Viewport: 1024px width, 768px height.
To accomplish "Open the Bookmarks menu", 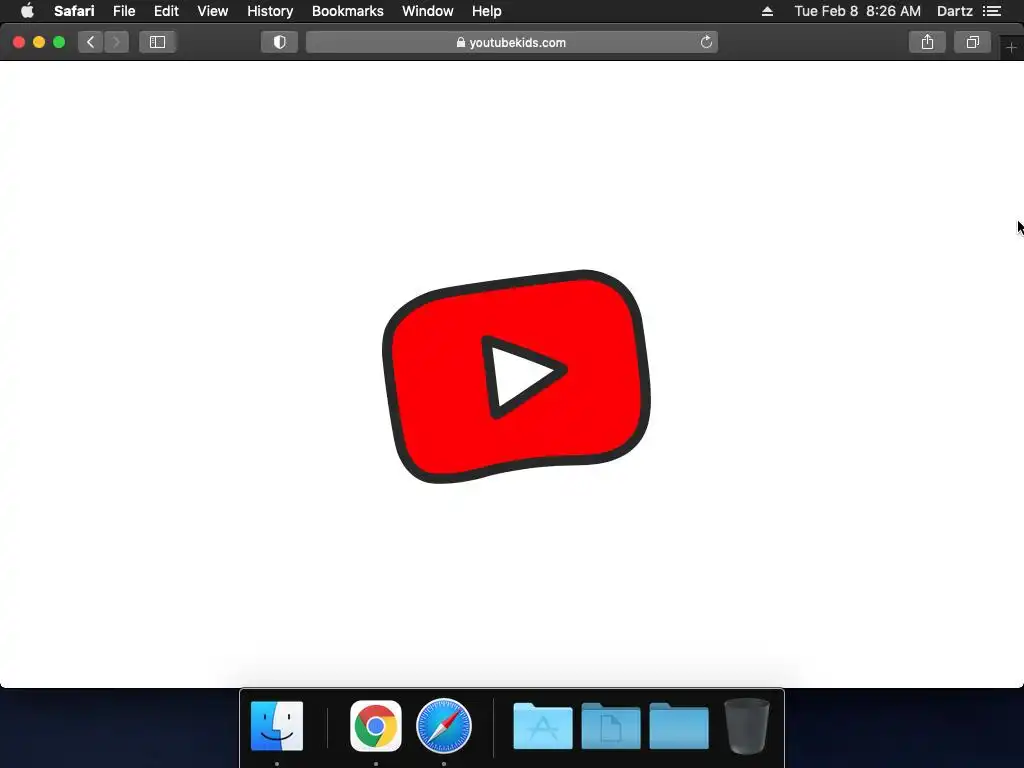I will click(347, 11).
